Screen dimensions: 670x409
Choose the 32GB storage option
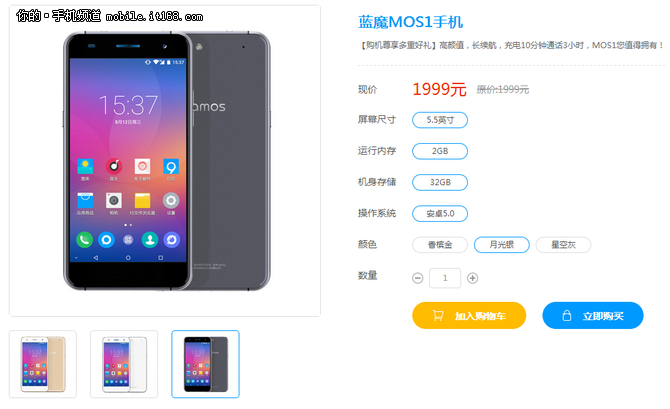440,182
